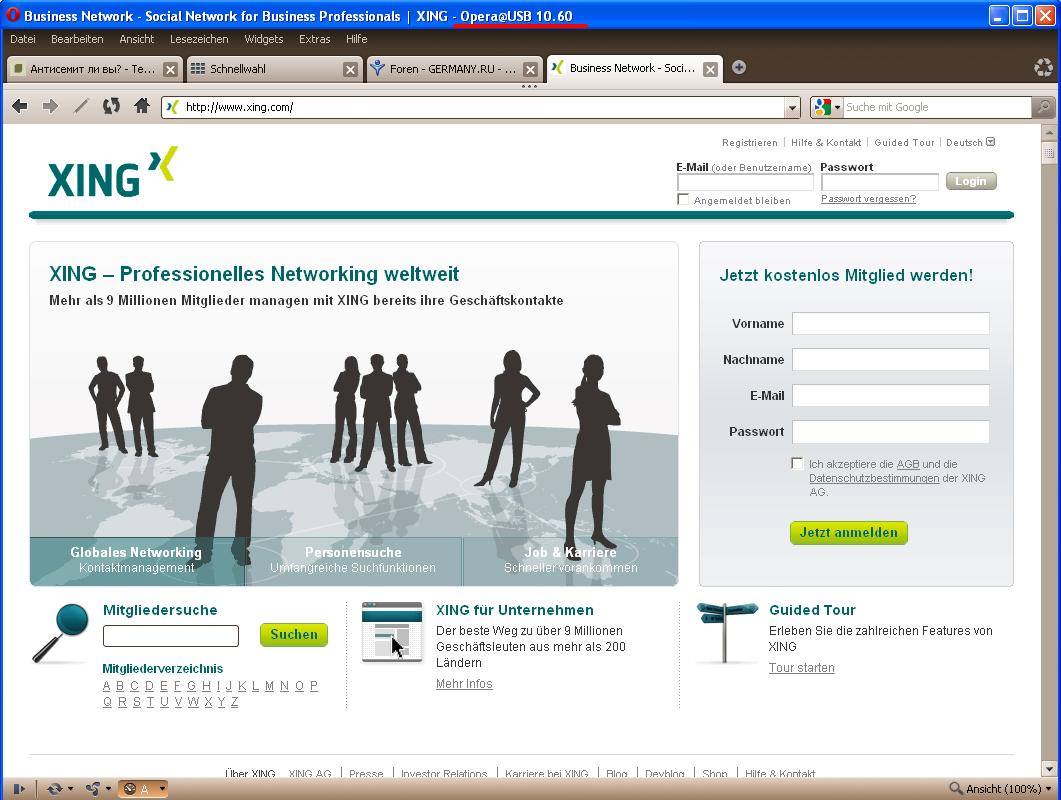Click the Personensuche banner section
Viewport: 1061px width, 800px height.
[353, 560]
